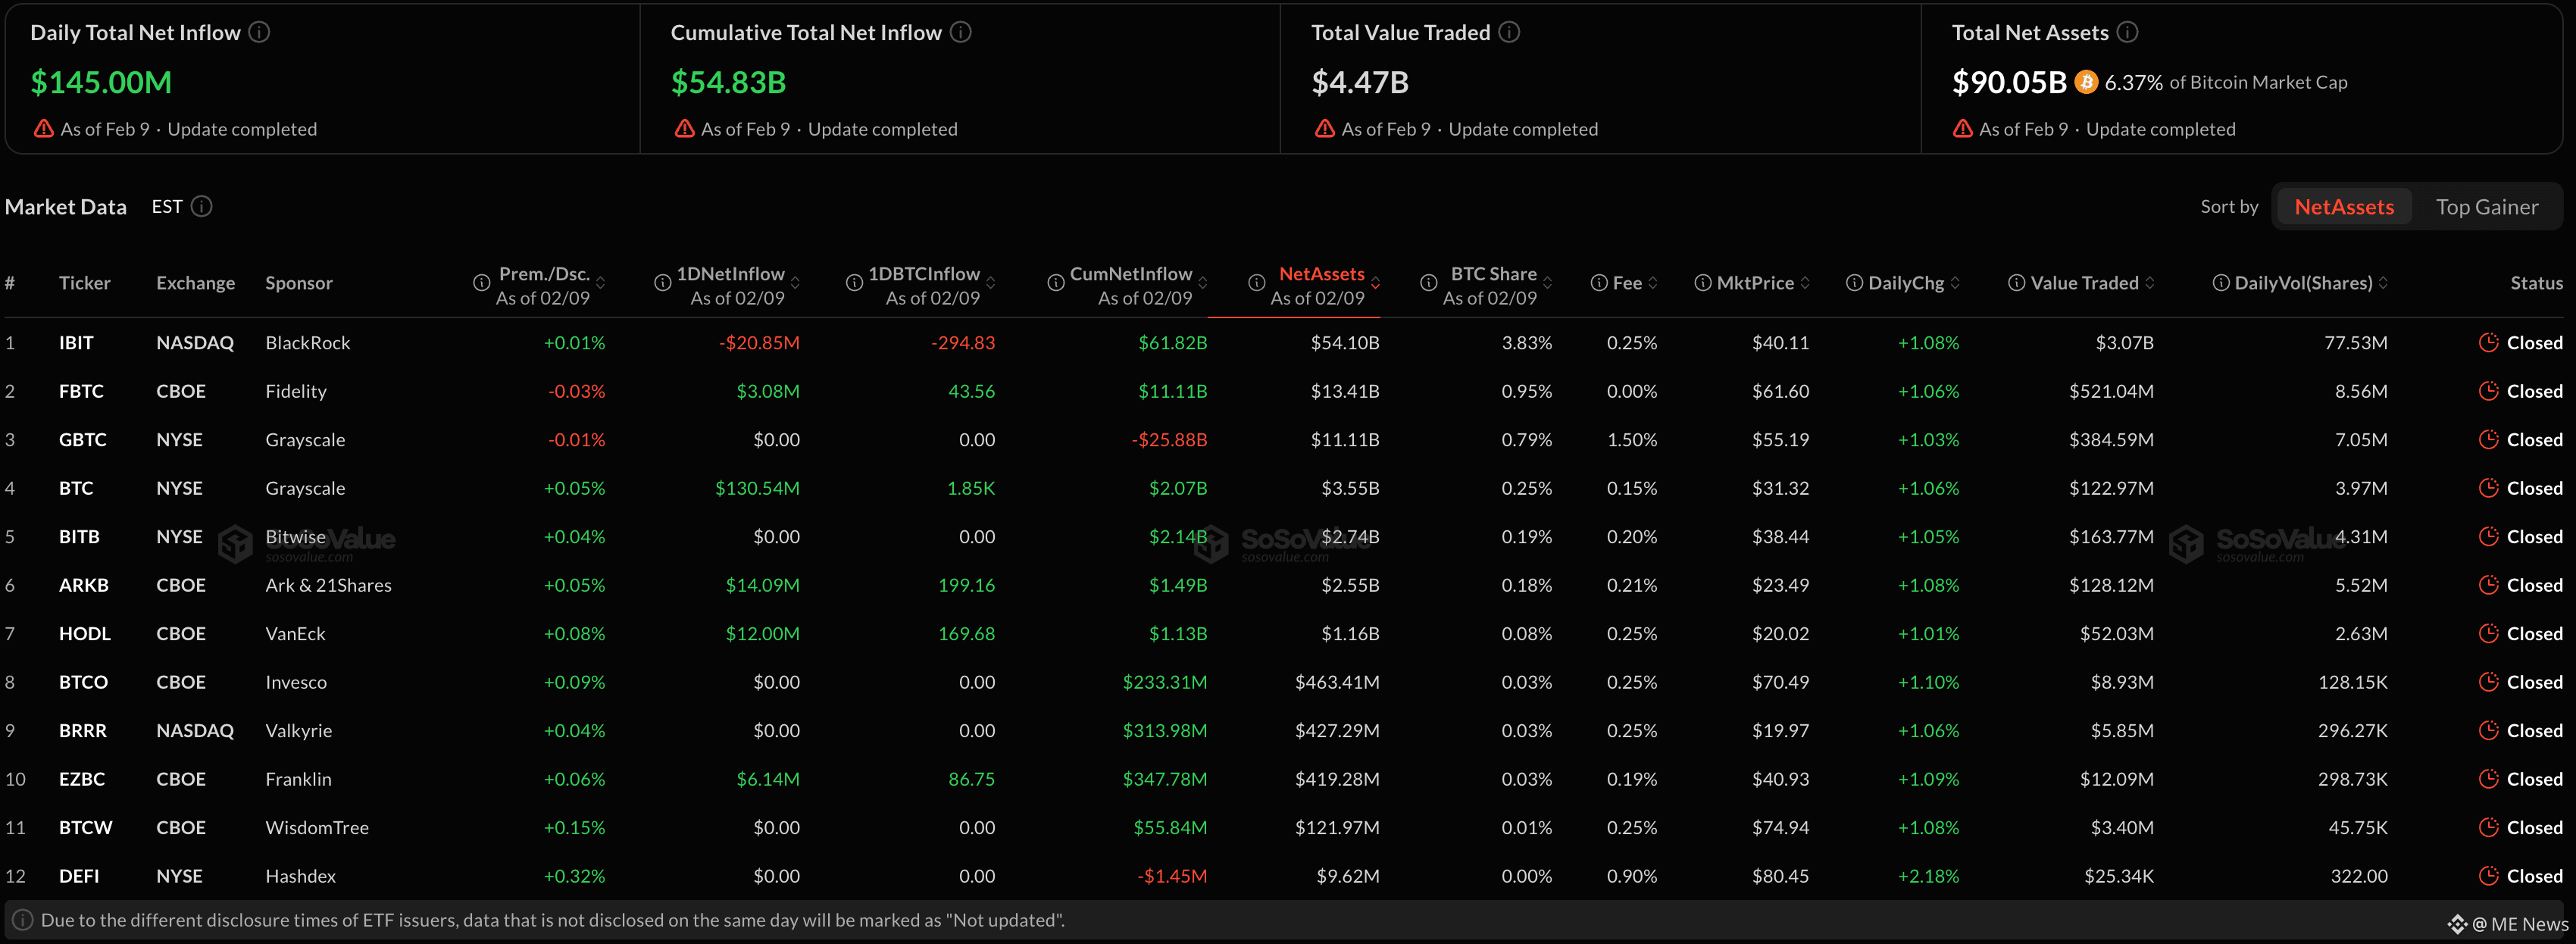The height and width of the screenshot is (944, 2576).
Task: Select NetAssets sort option
Action: pyautogui.click(x=2343, y=206)
